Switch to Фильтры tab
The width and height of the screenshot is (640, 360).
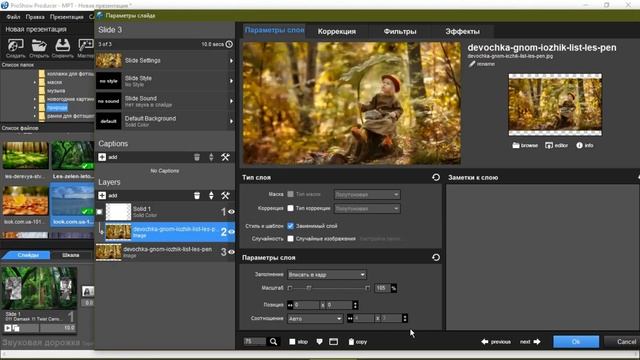pyautogui.click(x=400, y=31)
